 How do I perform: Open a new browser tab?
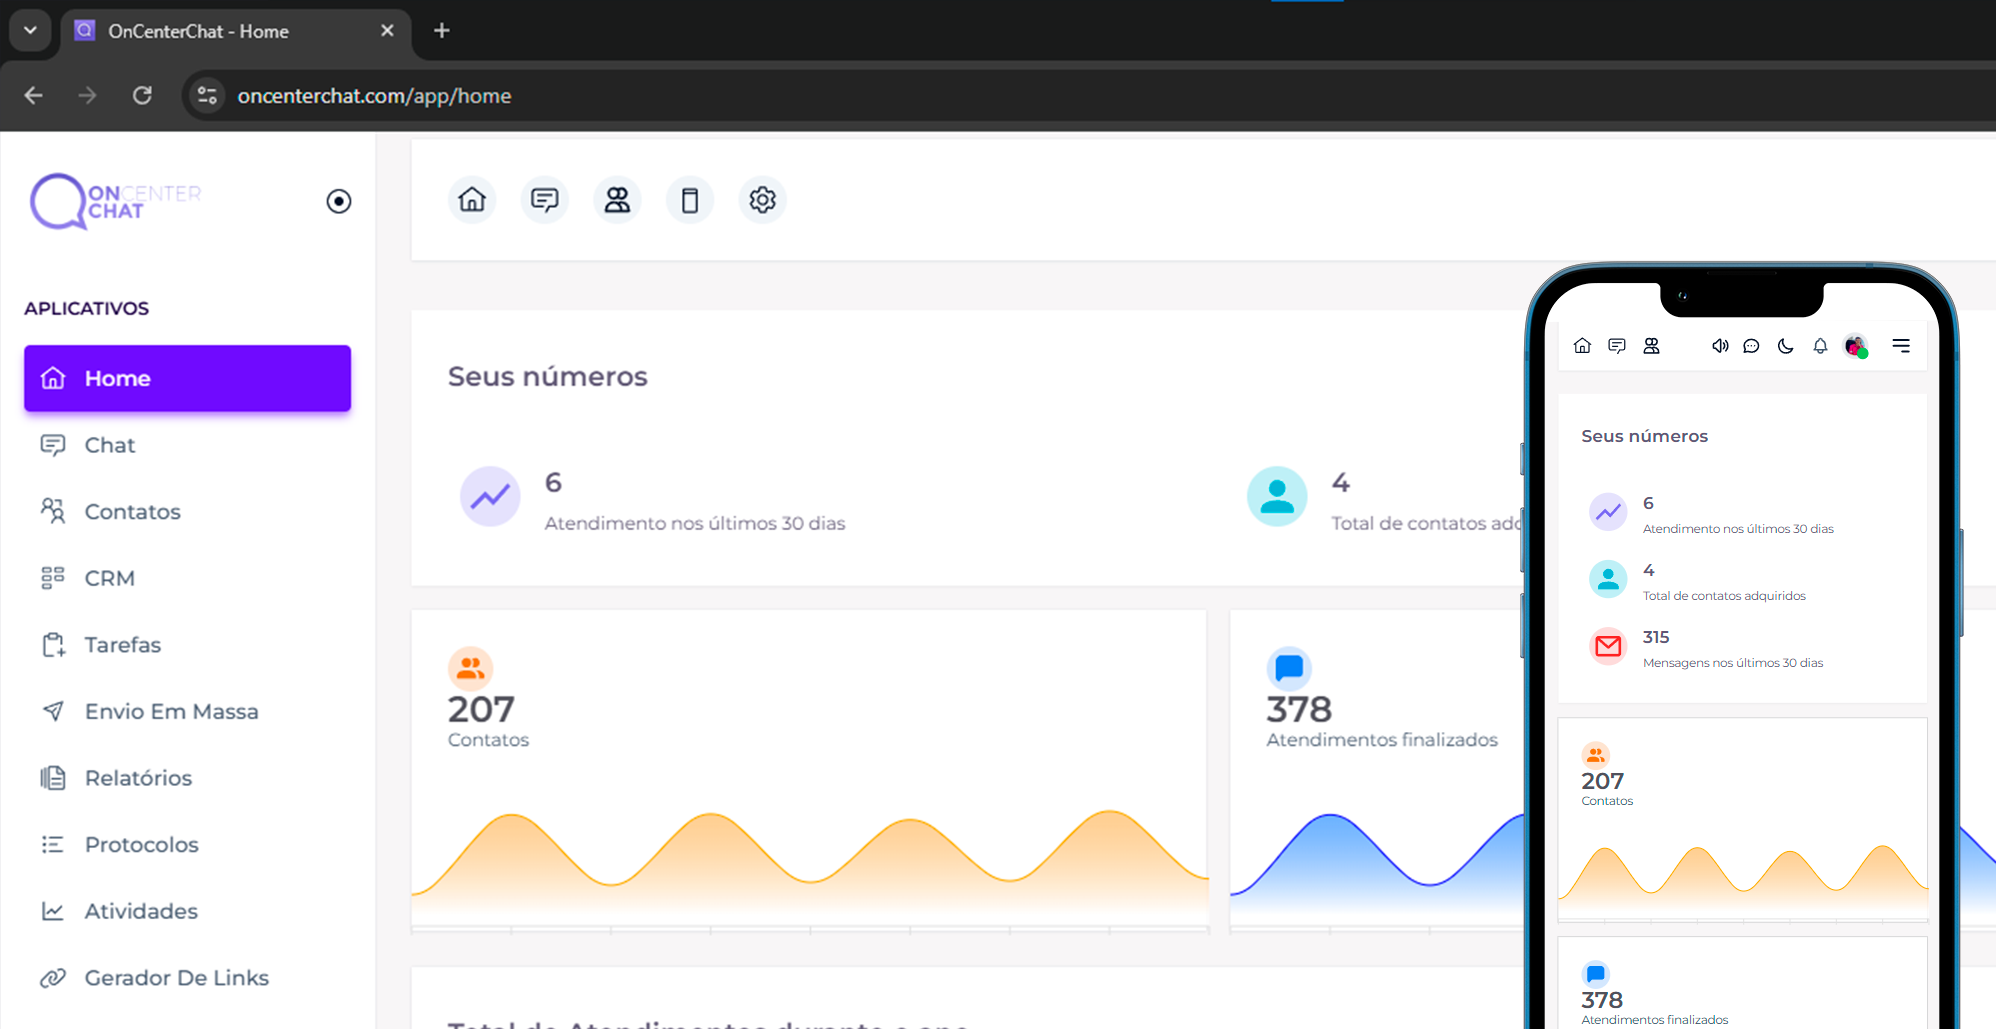click(x=441, y=31)
